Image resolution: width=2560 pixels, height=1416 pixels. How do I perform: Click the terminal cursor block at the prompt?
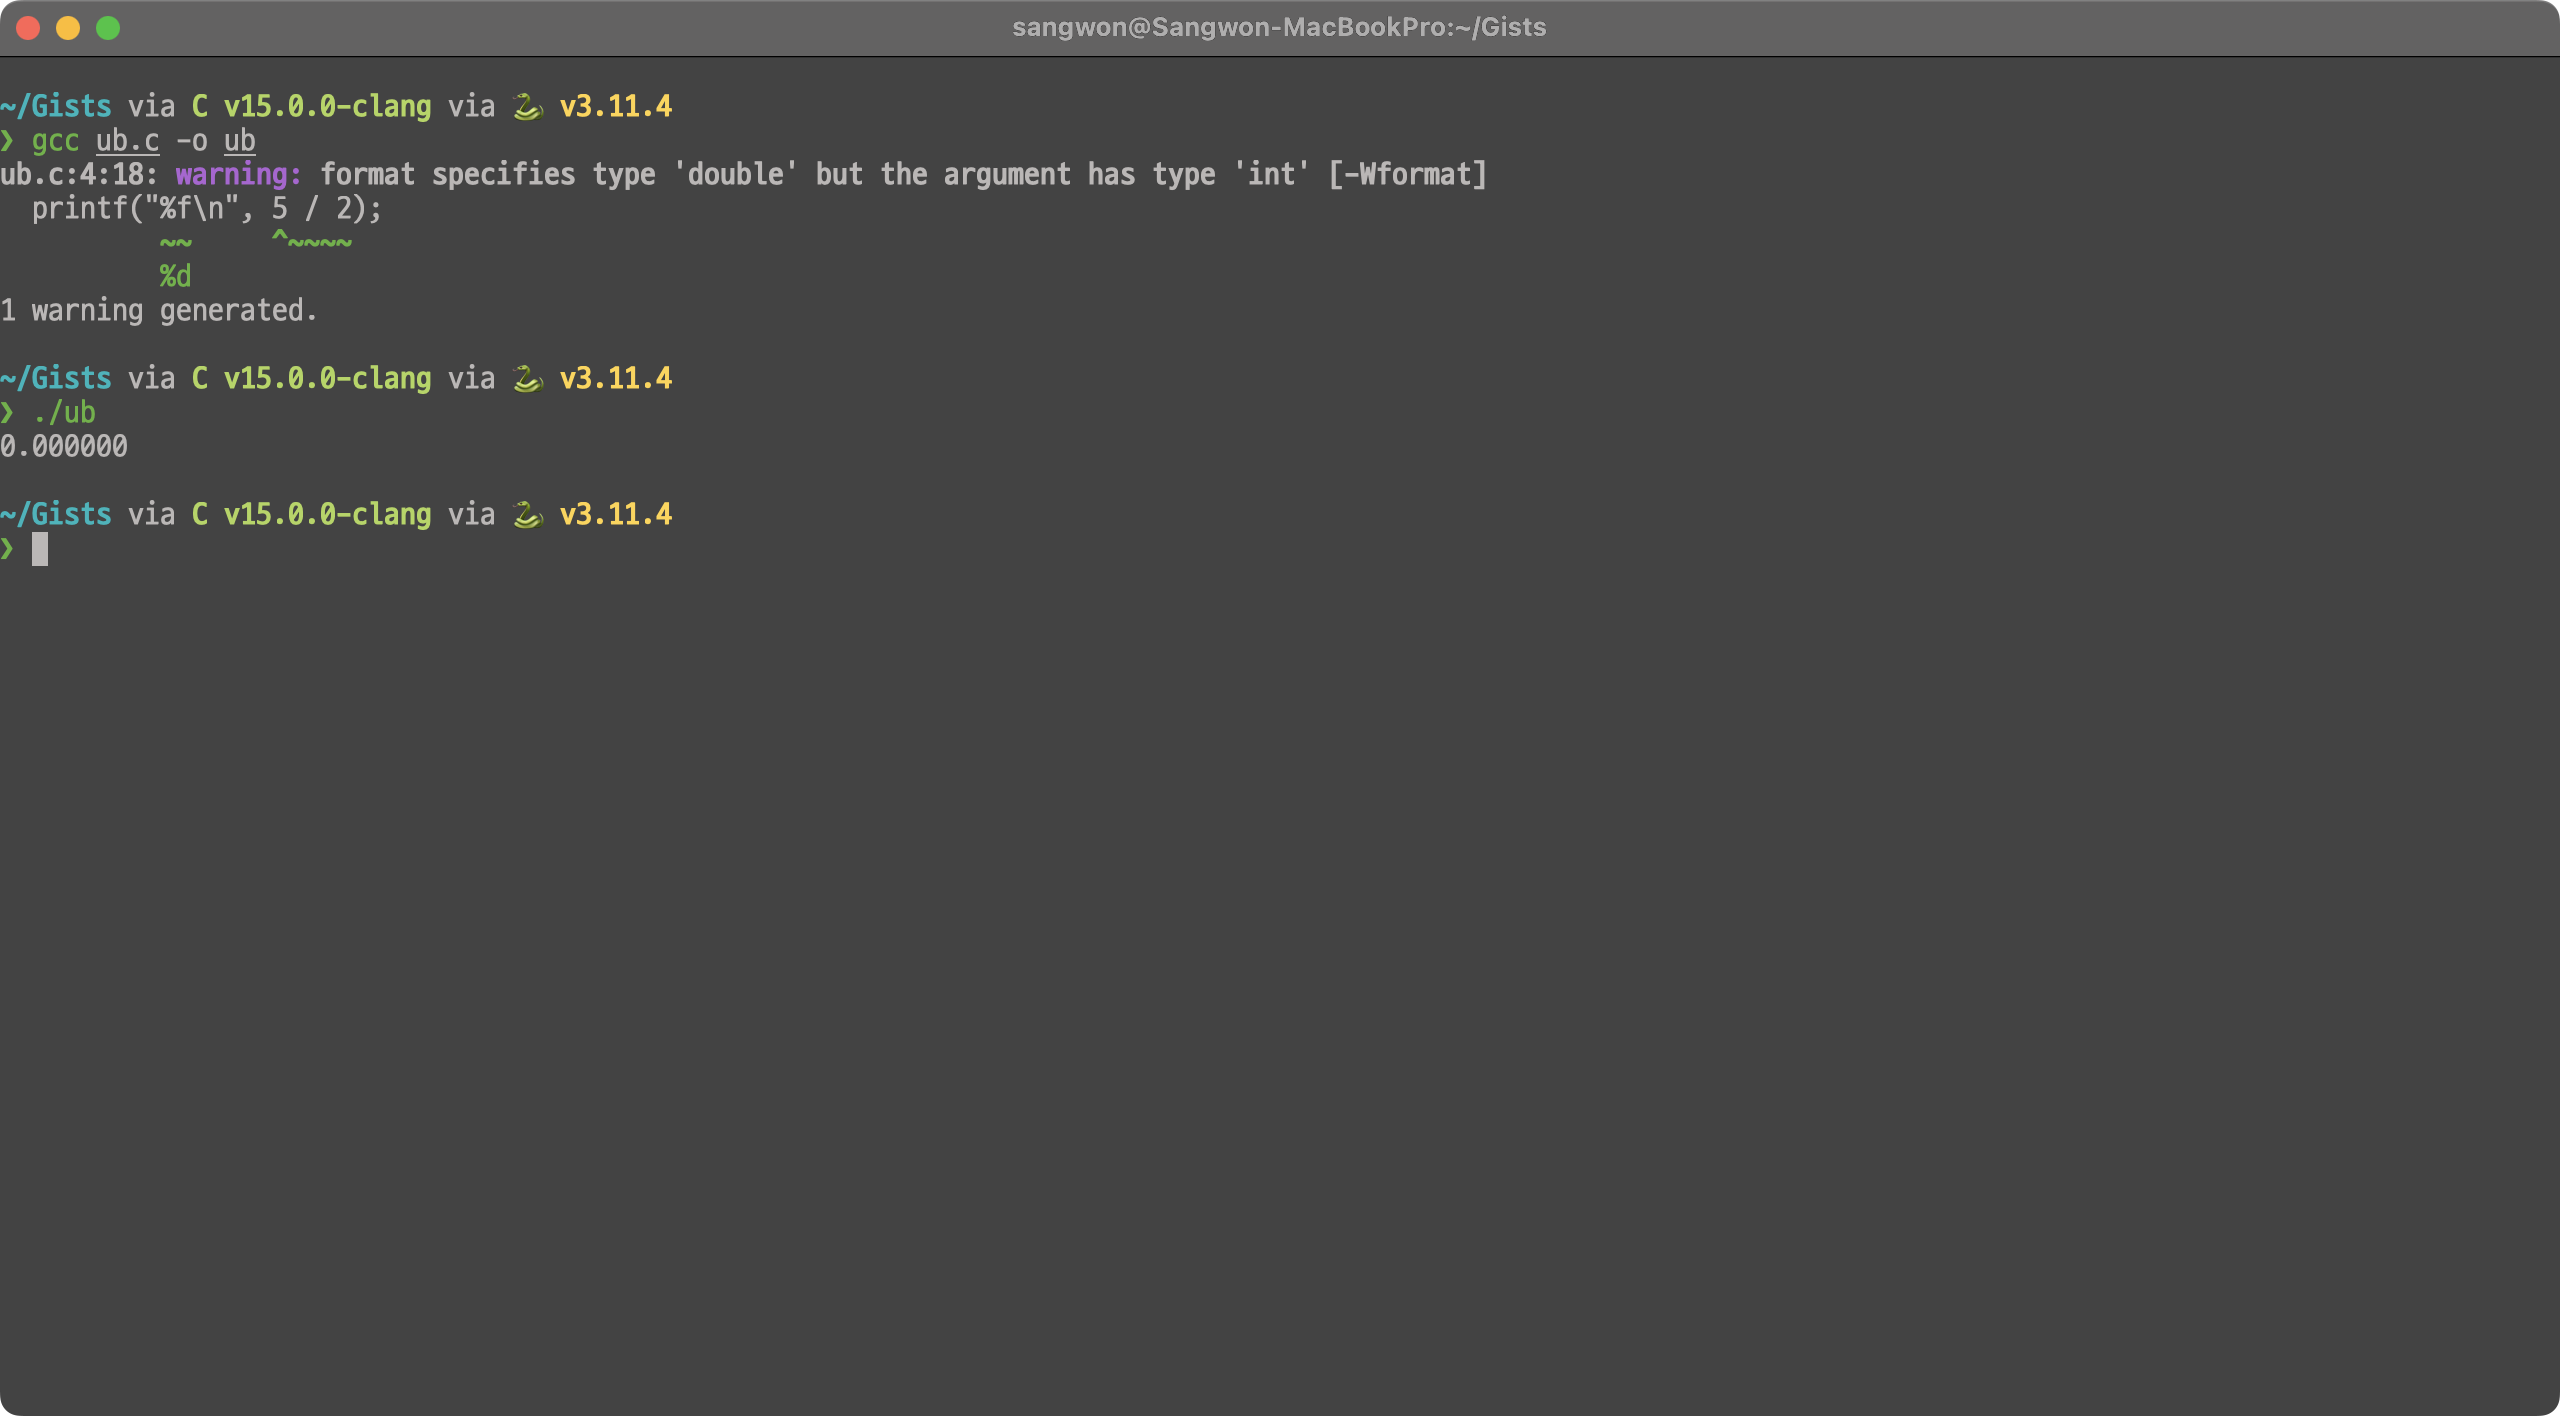coord(40,549)
